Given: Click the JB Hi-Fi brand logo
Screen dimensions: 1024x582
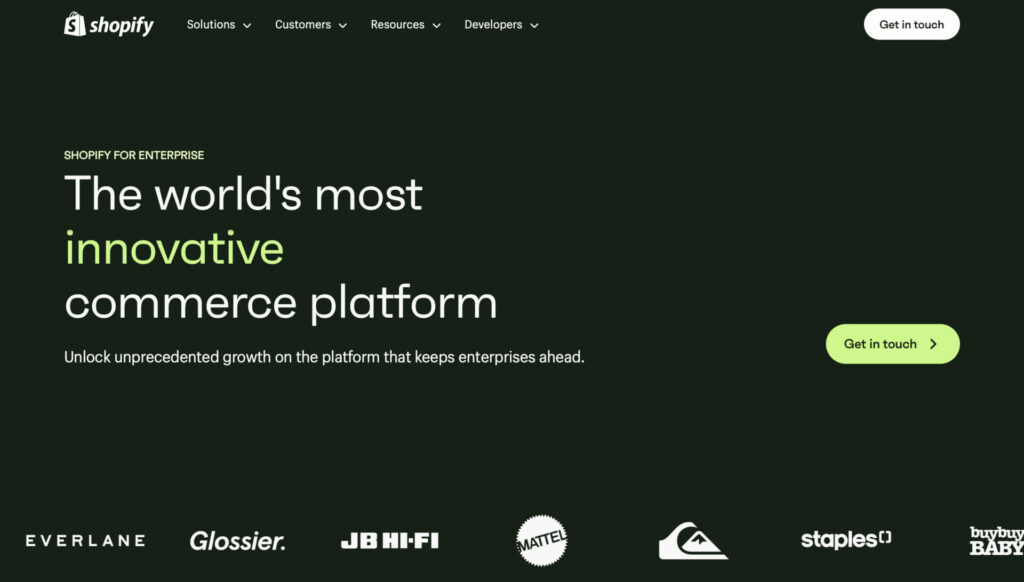Looking at the screenshot, I should 390,541.
